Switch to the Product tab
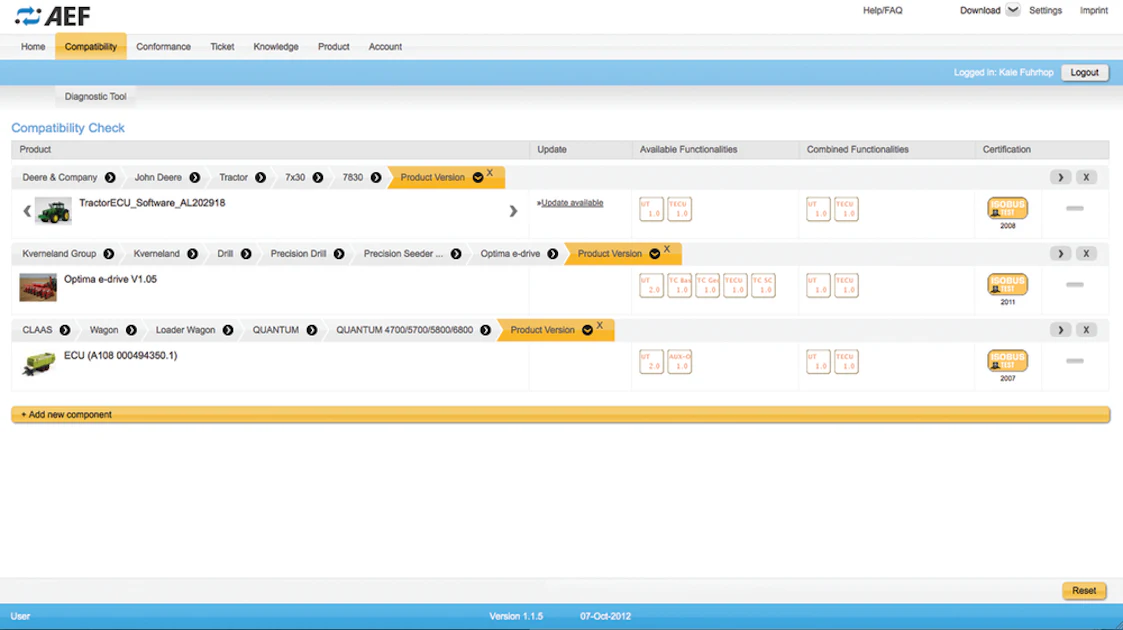 [x=334, y=47]
